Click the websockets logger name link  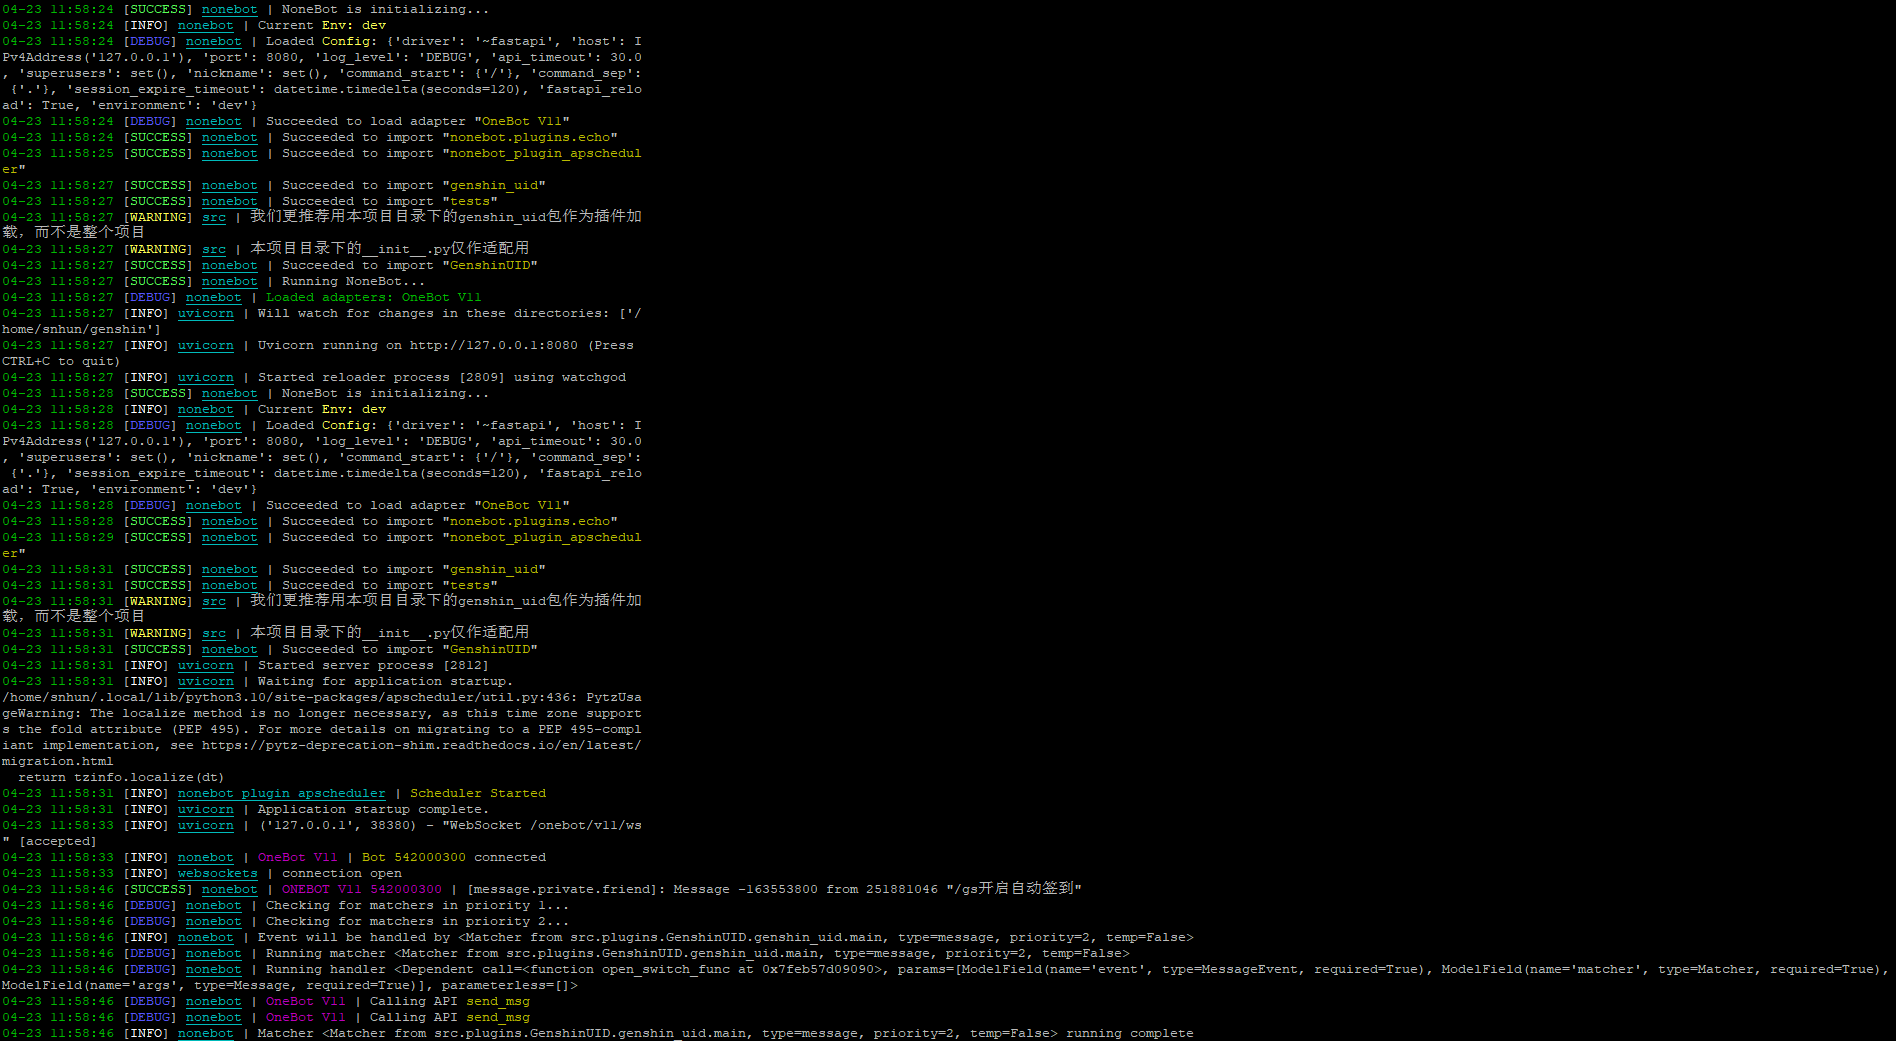pos(217,873)
